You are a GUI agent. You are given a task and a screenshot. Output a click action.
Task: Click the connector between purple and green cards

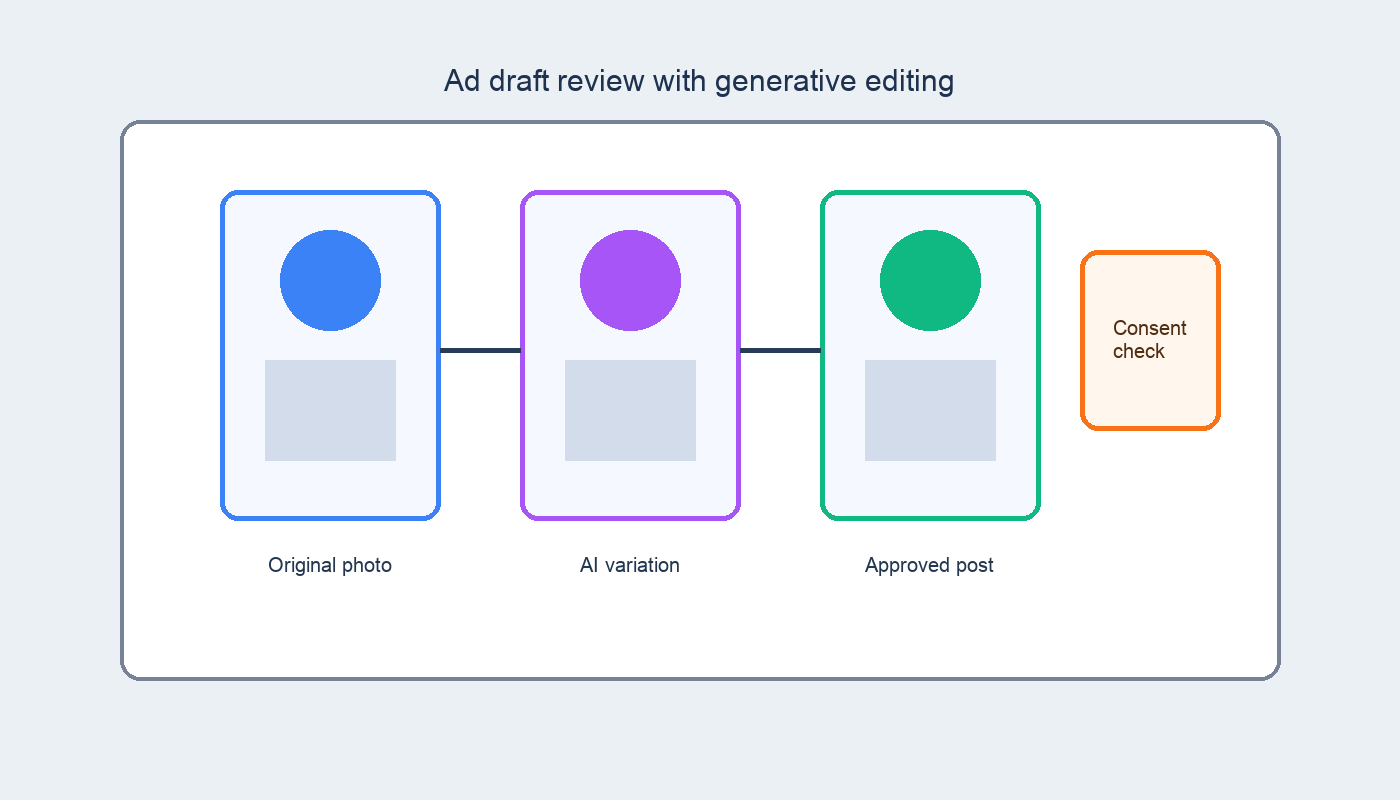780,350
